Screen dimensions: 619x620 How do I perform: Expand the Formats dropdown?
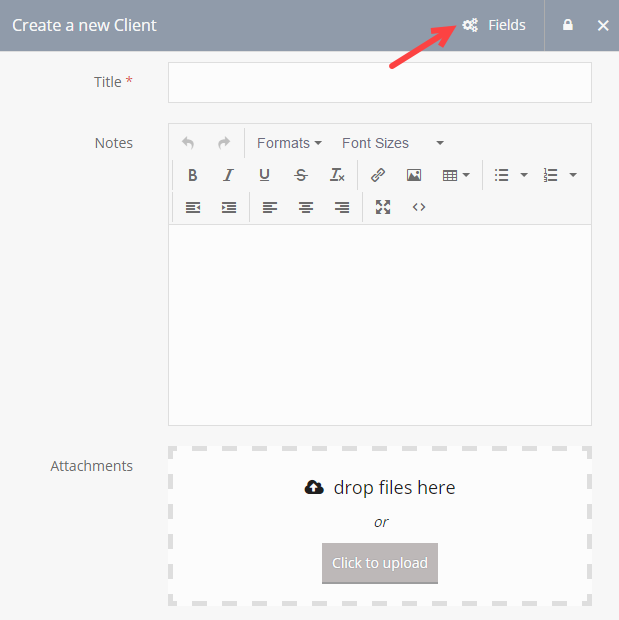pyautogui.click(x=289, y=143)
